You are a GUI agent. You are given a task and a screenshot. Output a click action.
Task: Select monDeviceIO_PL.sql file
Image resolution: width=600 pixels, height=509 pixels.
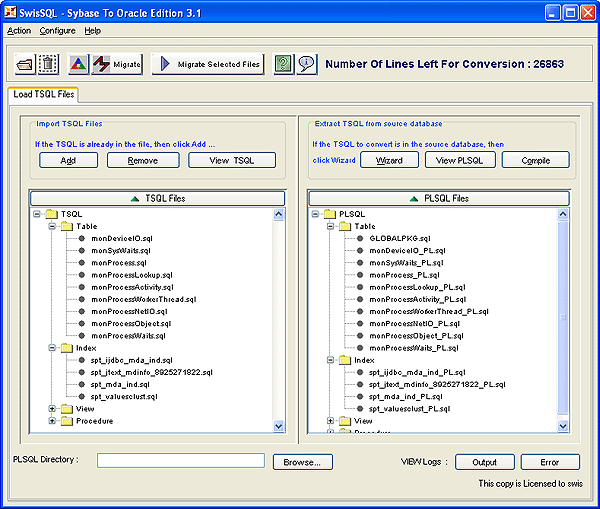408,251
